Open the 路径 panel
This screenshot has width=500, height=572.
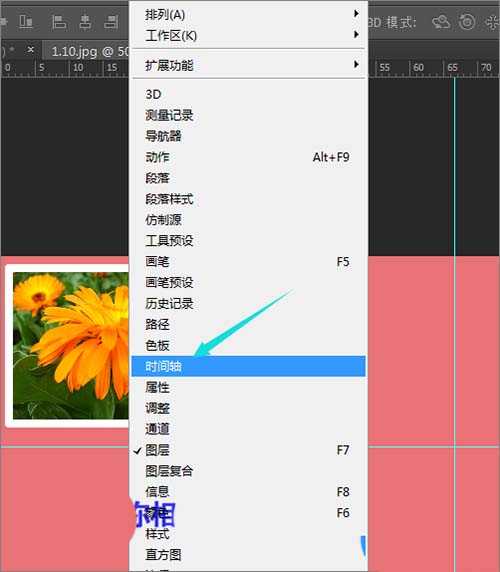(x=248, y=324)
